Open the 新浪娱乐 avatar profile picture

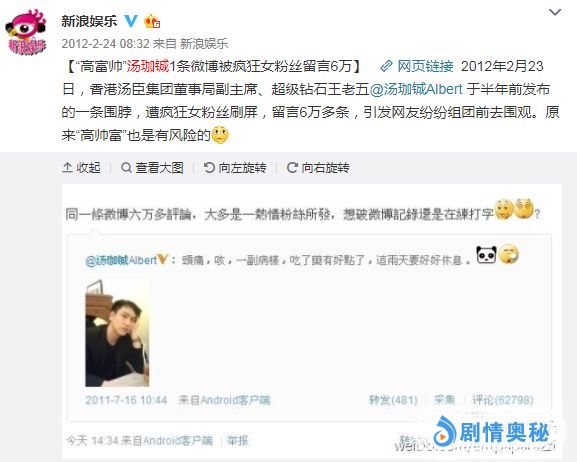[x=26, y=32]
